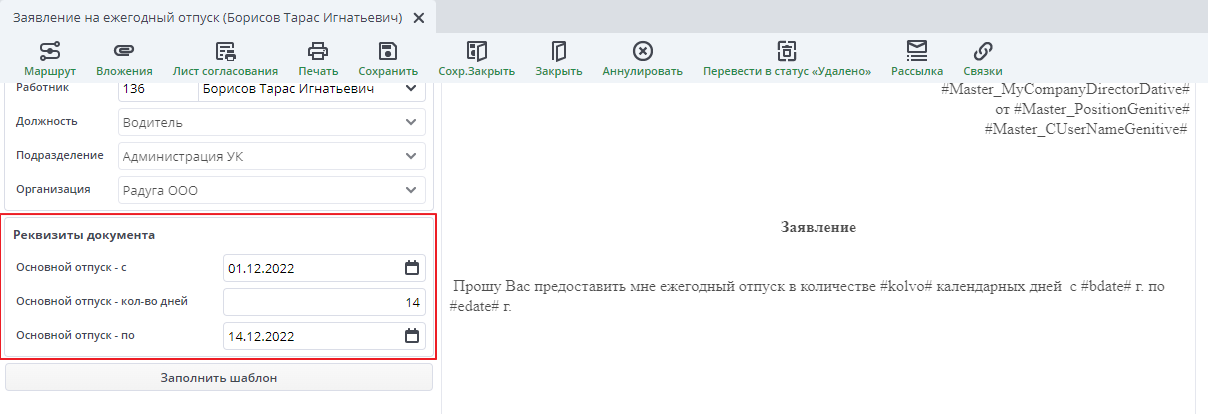Screen dimensions: 1208x414
Task: Open calendar for Основной отпуск - с
Action: point(411,268)
